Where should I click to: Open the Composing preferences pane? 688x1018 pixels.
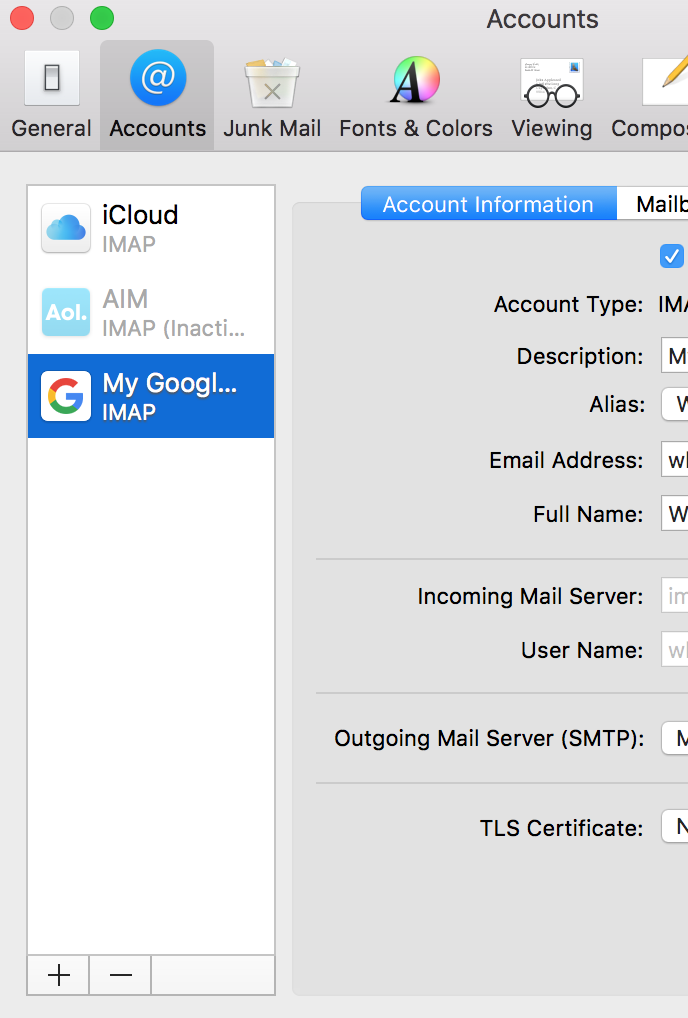(x=655, y=96)
